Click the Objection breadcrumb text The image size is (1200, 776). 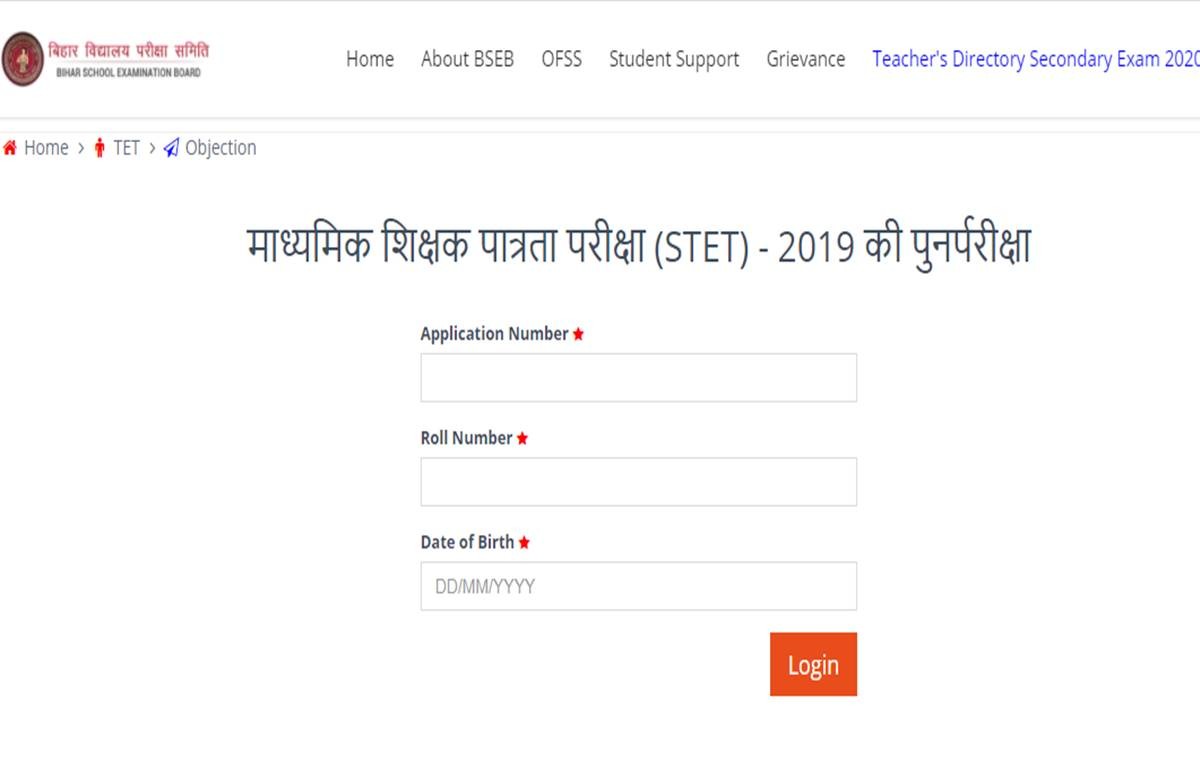pyautogui.click(x=221, y=148)
